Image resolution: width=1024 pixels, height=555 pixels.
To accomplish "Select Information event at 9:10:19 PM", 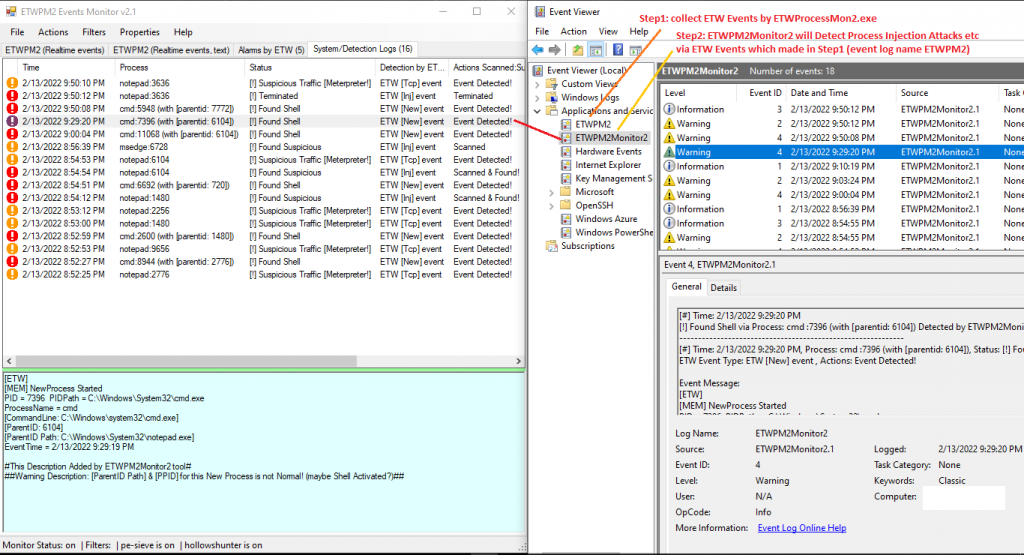I will pyautogui.click(x=842, y=166).
